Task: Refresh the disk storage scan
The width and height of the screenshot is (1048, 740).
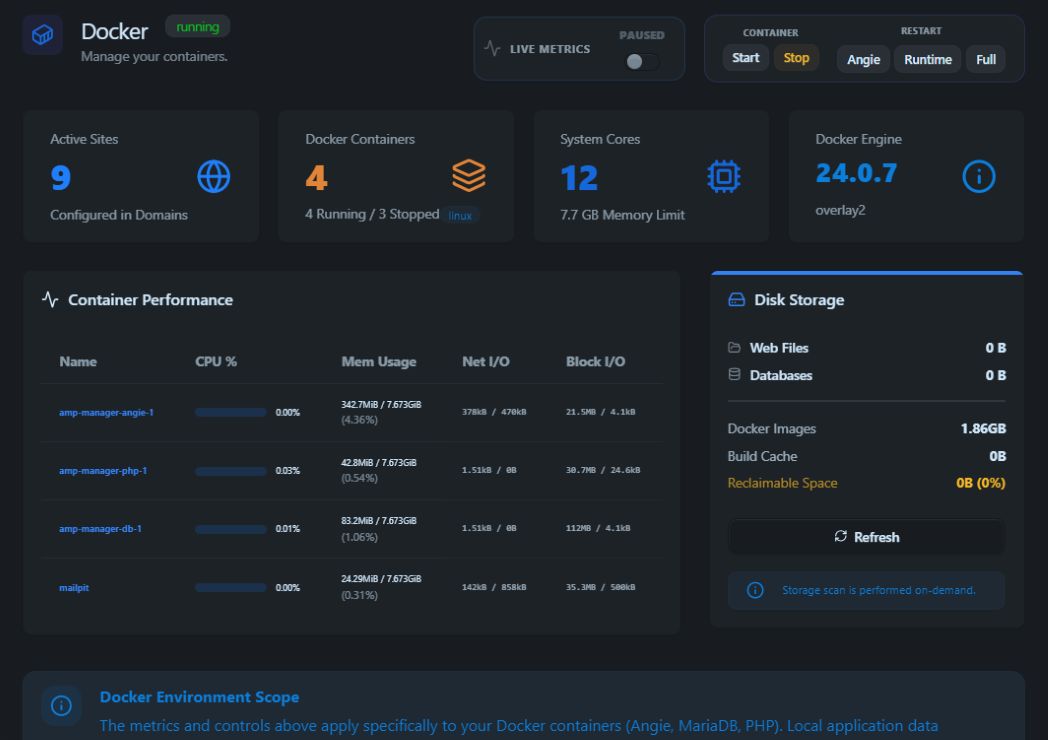Action: pyautogui.click(x=866, y=537)
